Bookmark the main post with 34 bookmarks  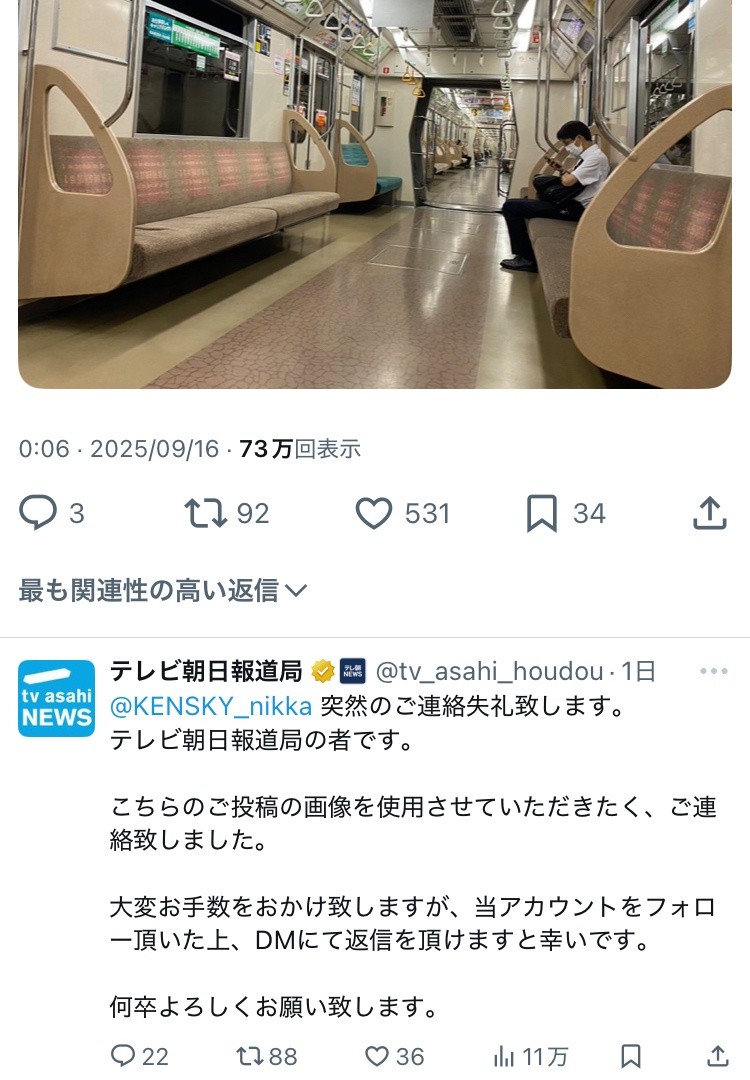(x=566, y=513)
